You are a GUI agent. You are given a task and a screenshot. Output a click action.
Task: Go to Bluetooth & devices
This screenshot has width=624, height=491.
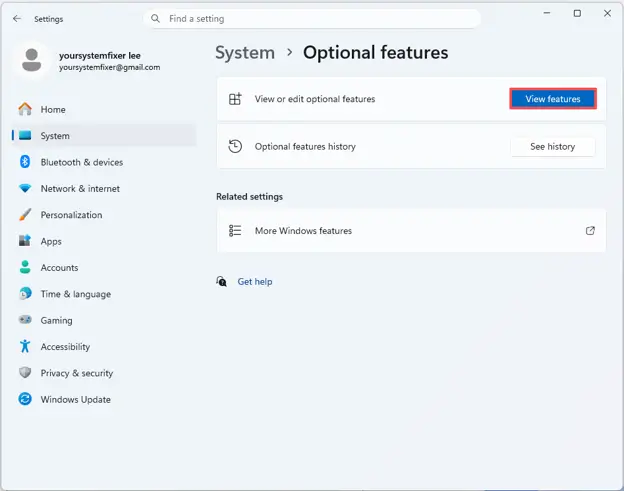[x=103, y=162]
